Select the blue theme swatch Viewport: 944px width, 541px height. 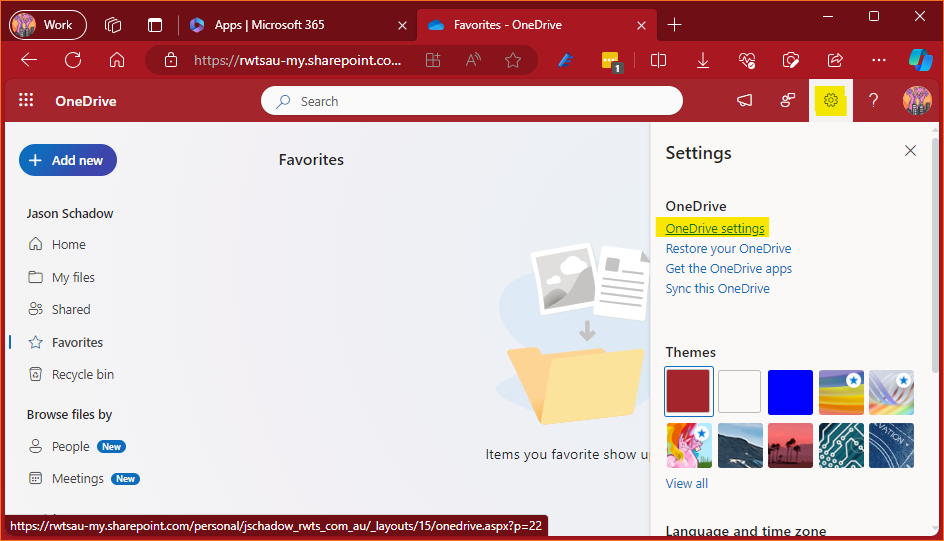(790, 392)
